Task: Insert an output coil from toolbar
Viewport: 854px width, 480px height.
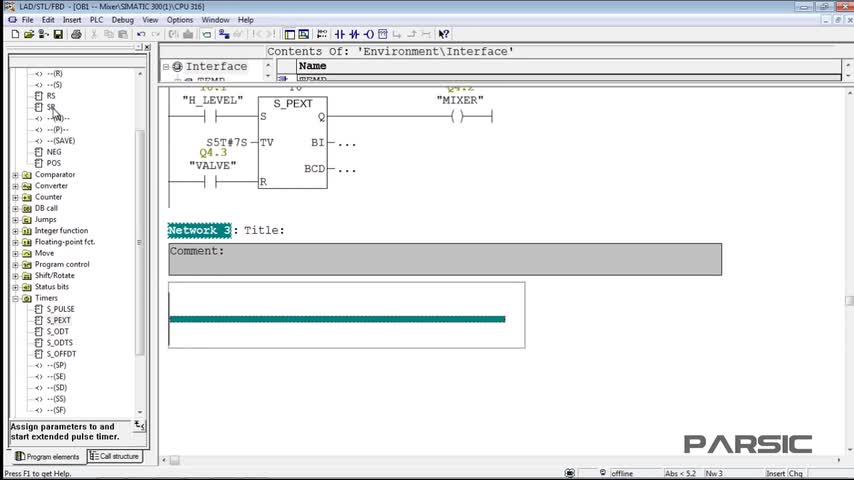Action: tap(369, 34)
